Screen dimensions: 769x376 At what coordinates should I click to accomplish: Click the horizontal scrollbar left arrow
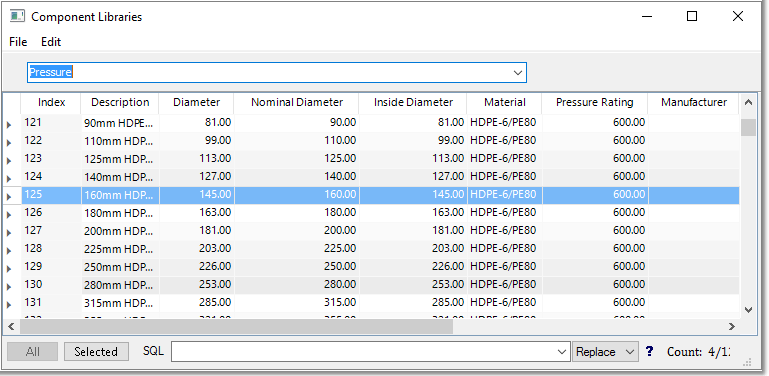[x=11, y=326]
